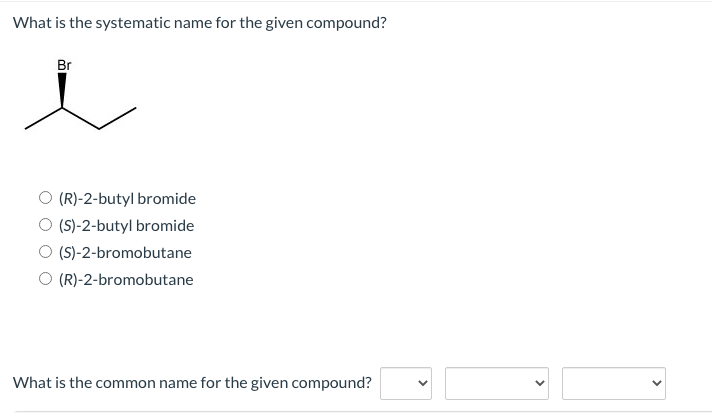
Task: Click the "(S)-2-bromobutane" answer text
Action: pos(125,253)
